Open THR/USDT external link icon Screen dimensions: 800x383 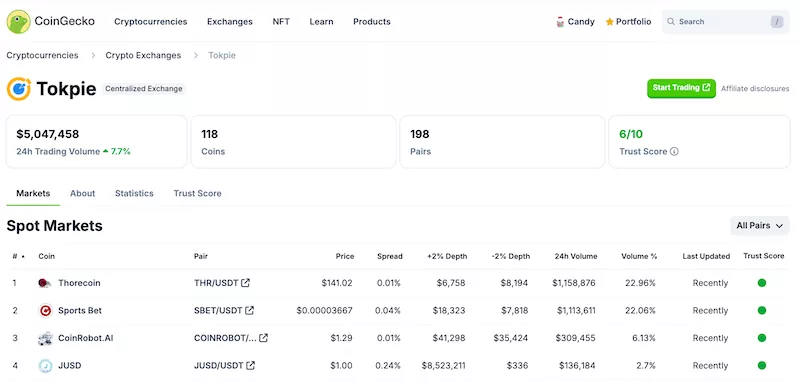245,283
